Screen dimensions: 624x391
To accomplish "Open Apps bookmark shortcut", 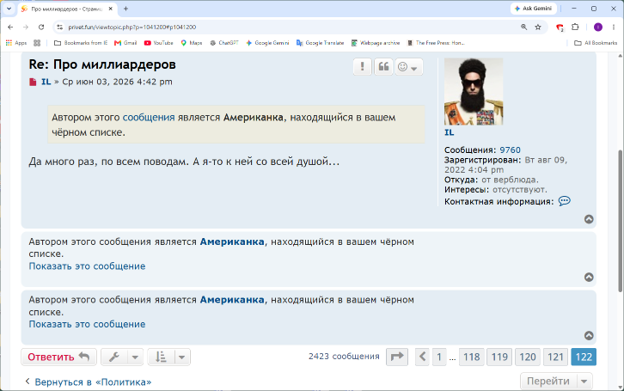I will click(16, 43).
